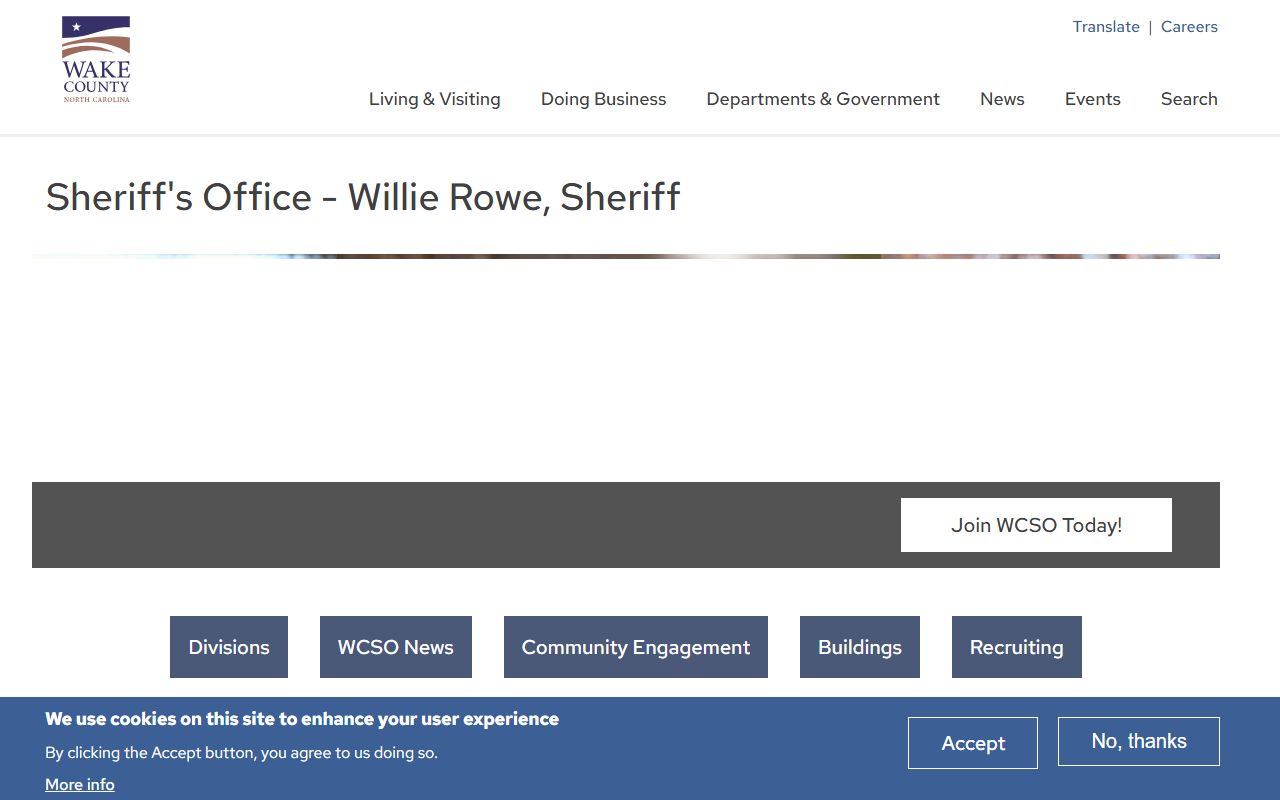Image resolution: width=1280 pixels, height=800 pixels.
Task: Open the Buildings section
Action: click(x=860, y=647)
